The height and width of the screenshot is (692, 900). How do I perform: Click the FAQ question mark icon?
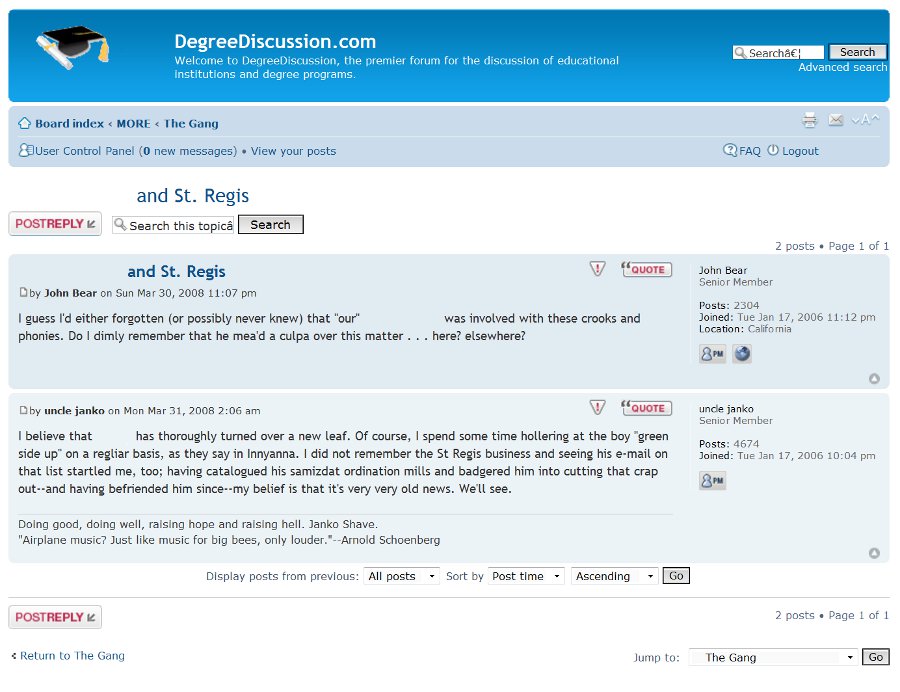730,150
